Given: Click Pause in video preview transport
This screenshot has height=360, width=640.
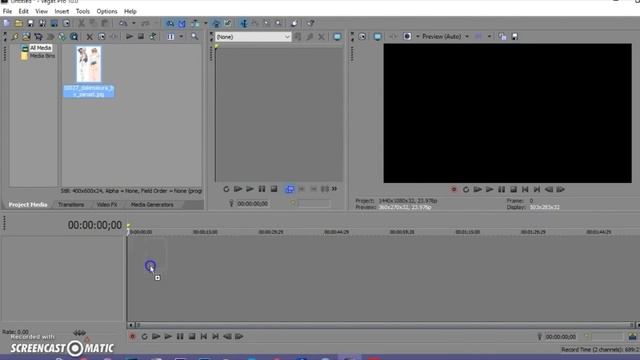Looking at the screenshot, I should pyautogui.click(x=501, y=189).
